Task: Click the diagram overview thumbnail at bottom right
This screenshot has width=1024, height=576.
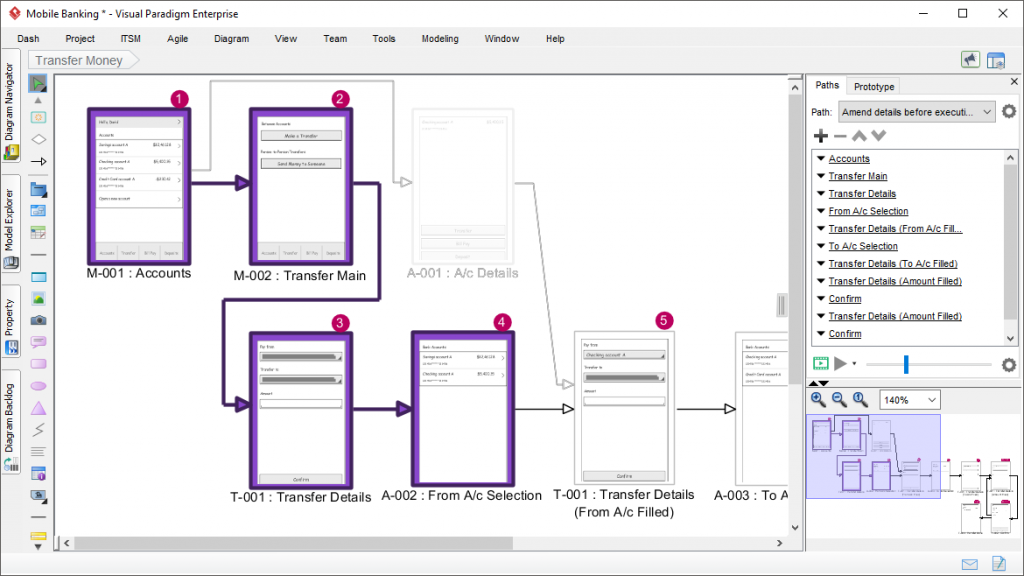Action: coord(875,457)
